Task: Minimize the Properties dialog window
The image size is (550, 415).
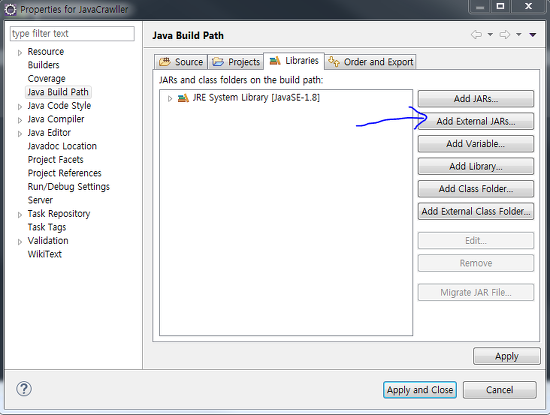Action: point(480,6)
